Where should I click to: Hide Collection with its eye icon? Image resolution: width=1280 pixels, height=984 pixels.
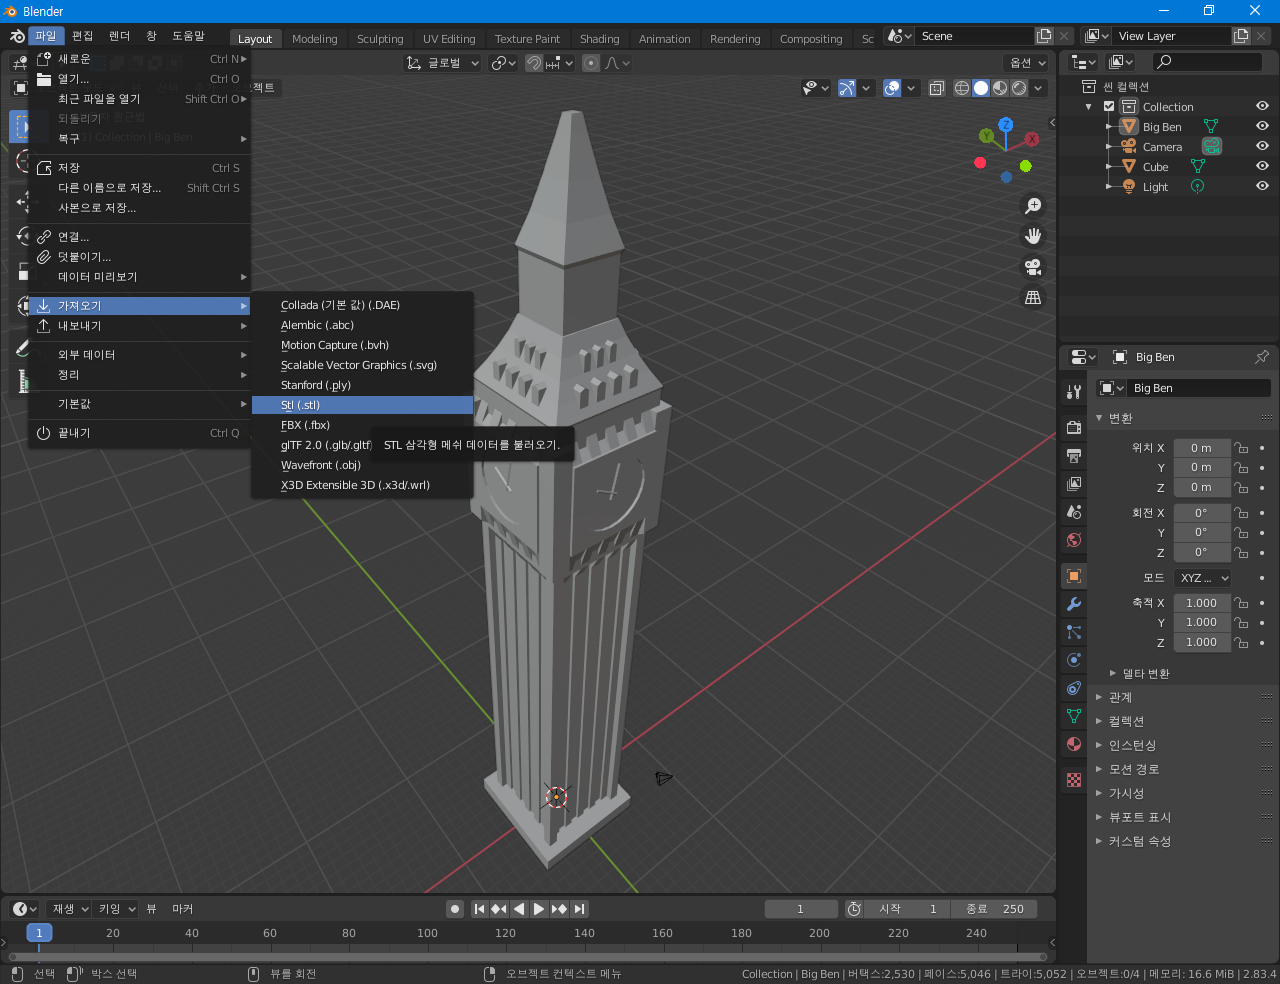(1262, 106)
